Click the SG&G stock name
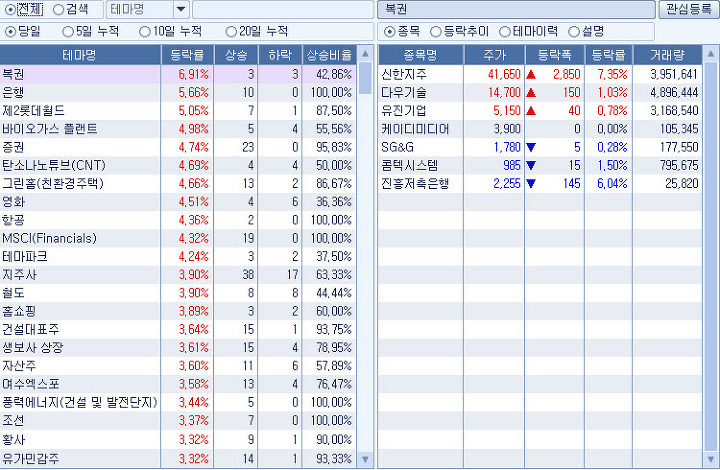The height and width of the screenshot is (470, 720). (397, 147)
